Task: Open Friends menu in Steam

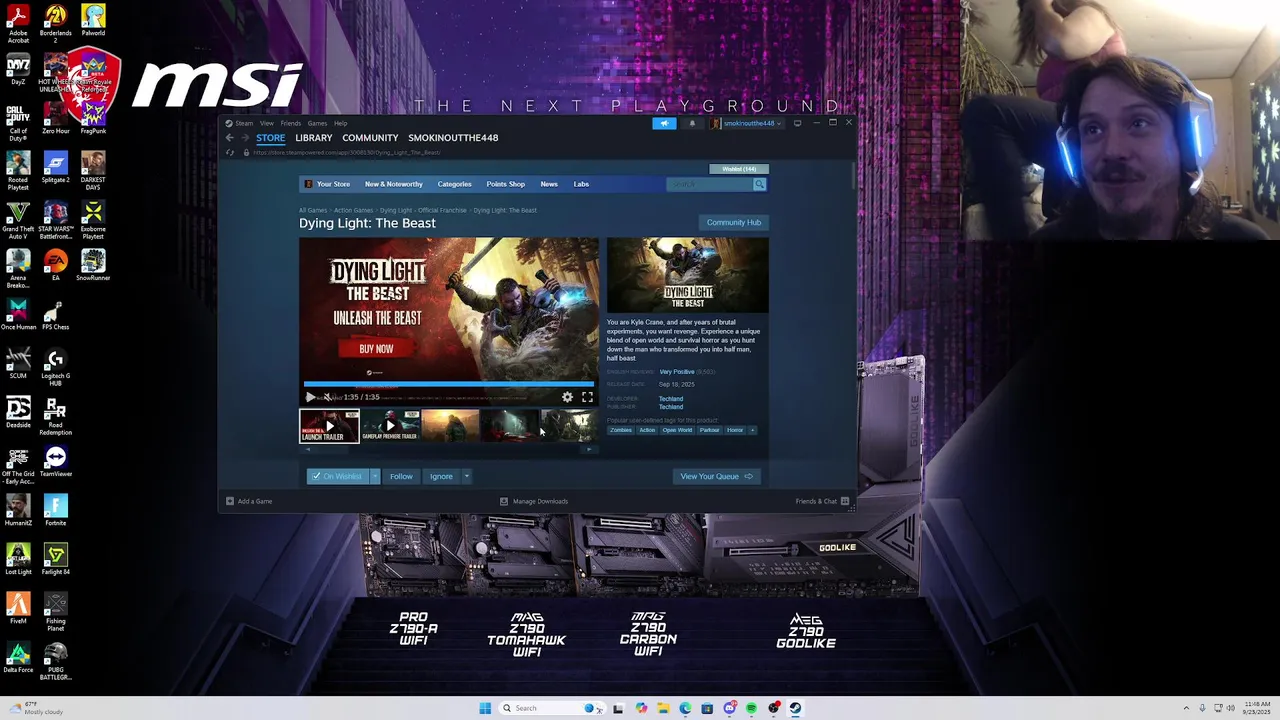Action: click(291, 123)
